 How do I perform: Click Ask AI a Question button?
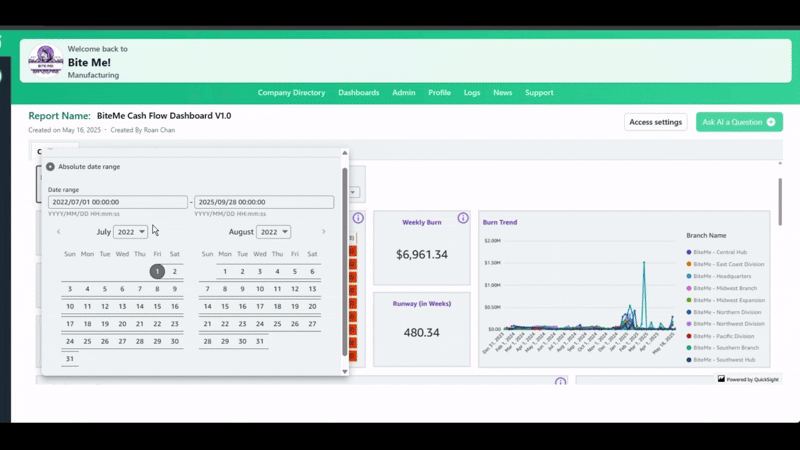point(739,122)
